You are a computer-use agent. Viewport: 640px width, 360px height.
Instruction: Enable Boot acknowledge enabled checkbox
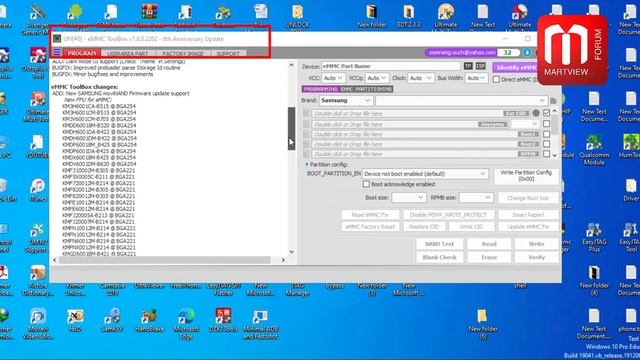click(366, 184)
